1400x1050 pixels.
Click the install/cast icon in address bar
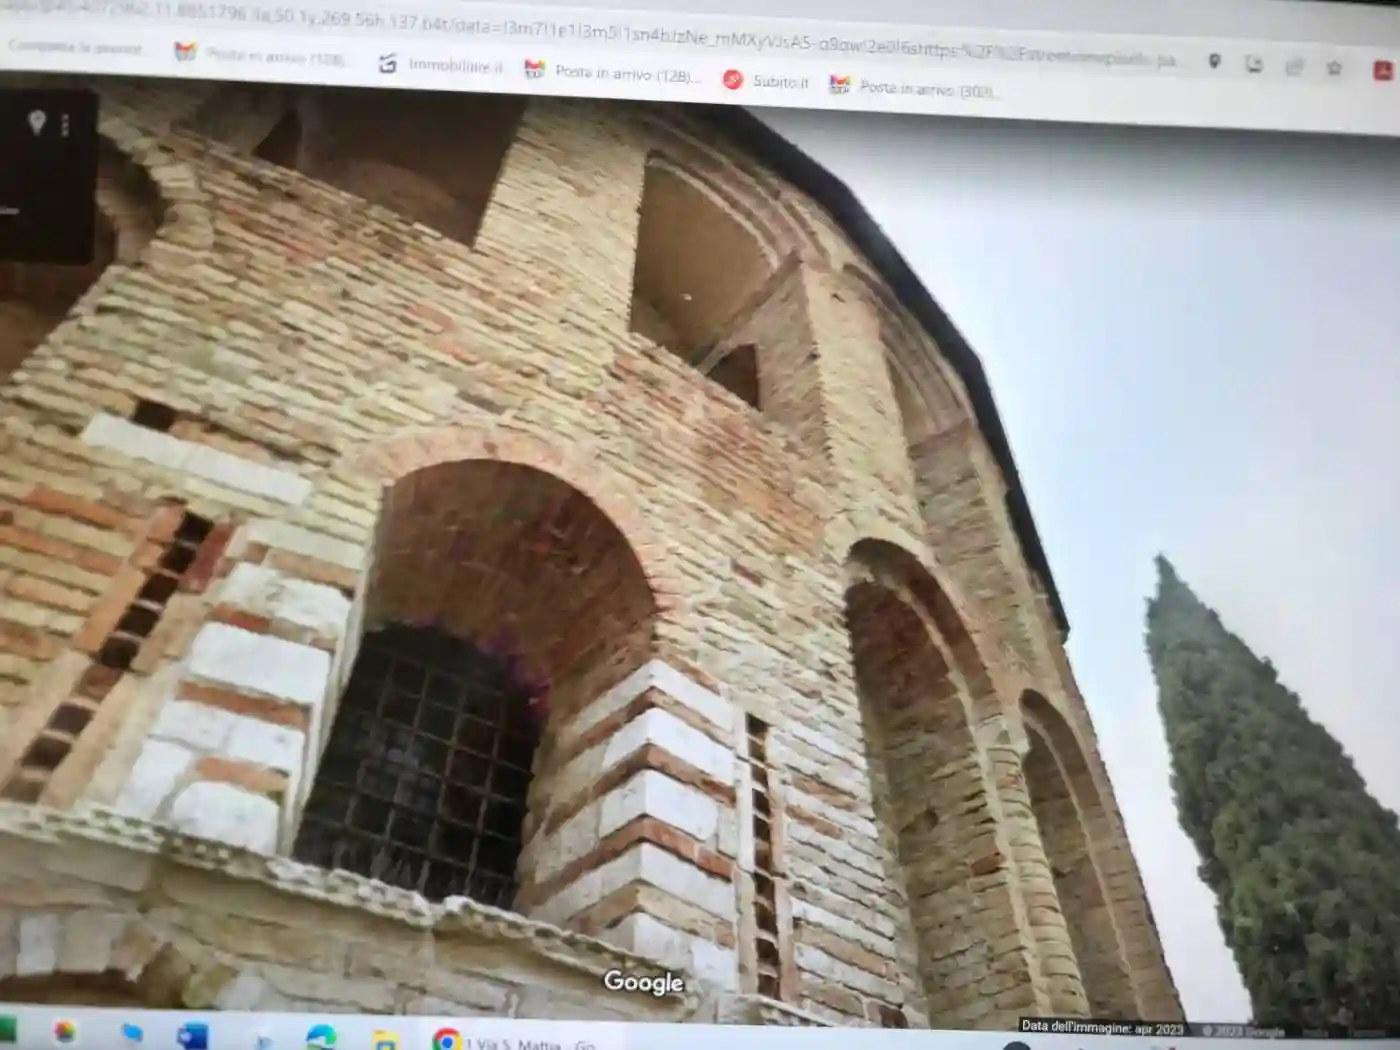[x=1254, y=65]
